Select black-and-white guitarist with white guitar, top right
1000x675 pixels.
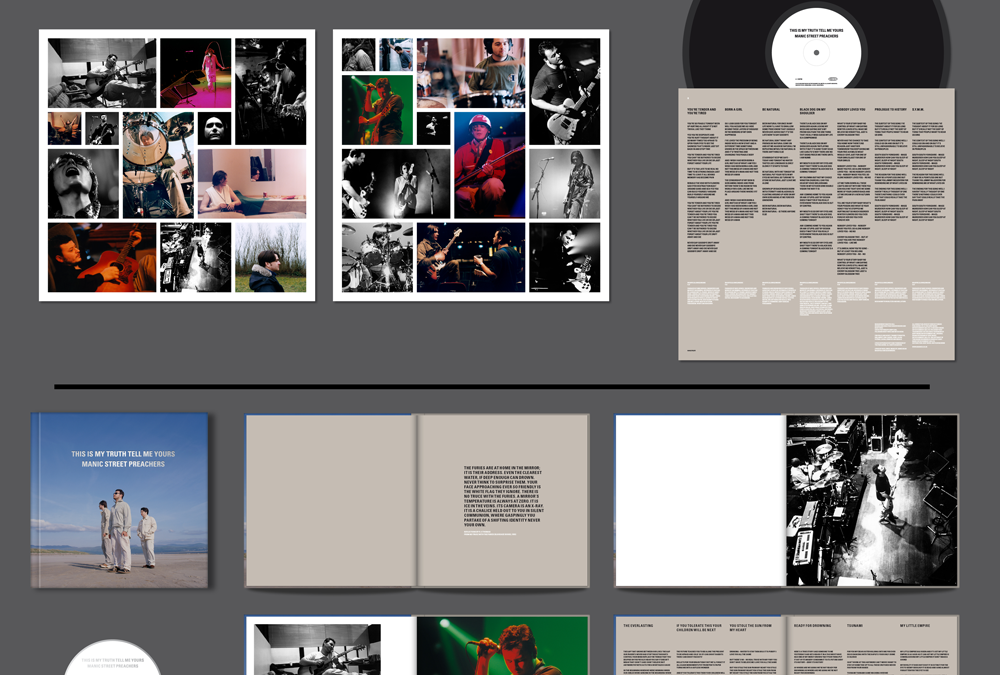(564, 91)
